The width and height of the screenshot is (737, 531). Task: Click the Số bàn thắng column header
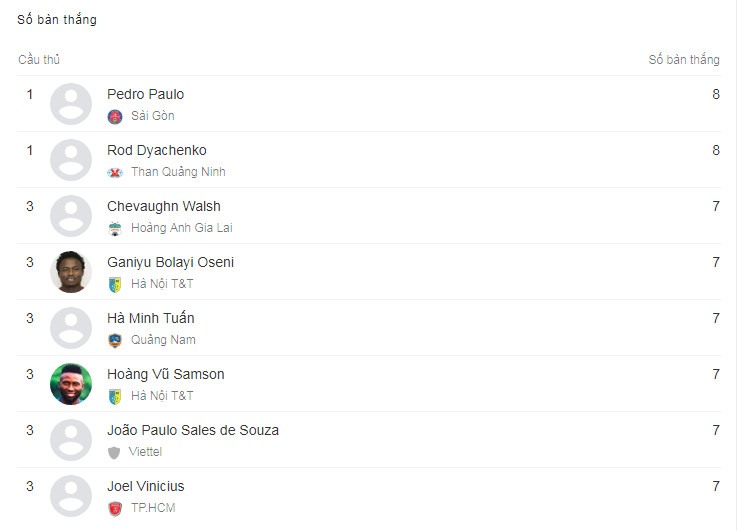[x=684, y=59]
